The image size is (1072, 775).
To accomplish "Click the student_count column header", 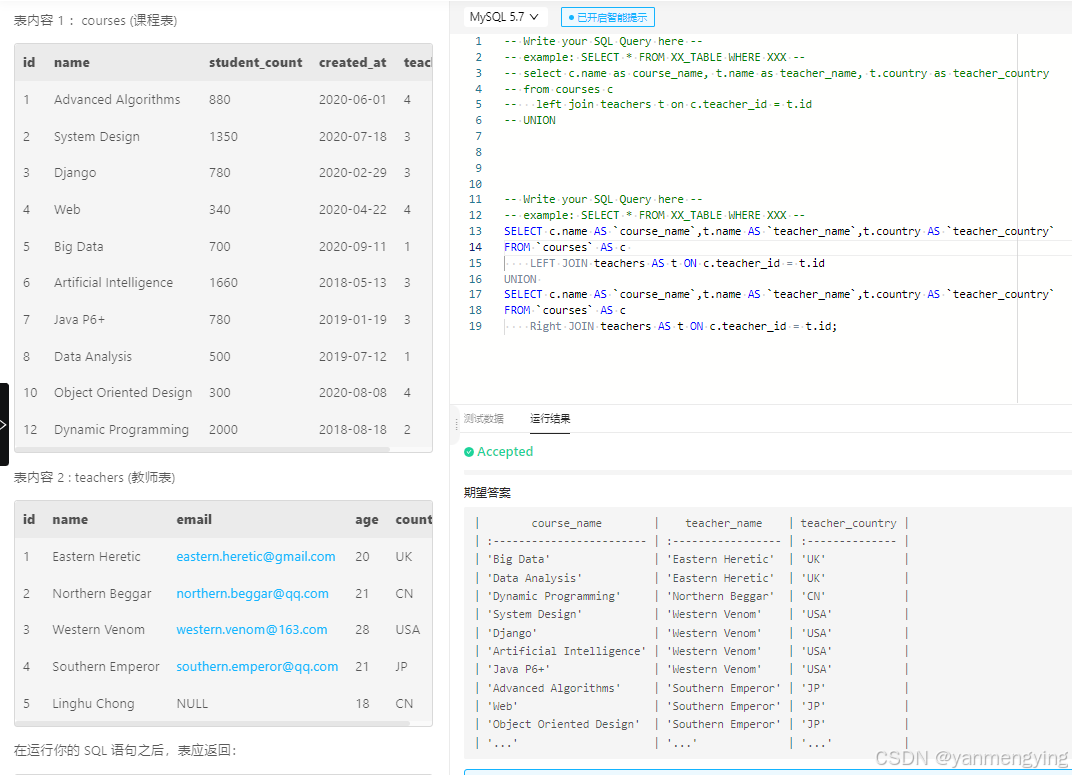I will (x=255, y=62).
